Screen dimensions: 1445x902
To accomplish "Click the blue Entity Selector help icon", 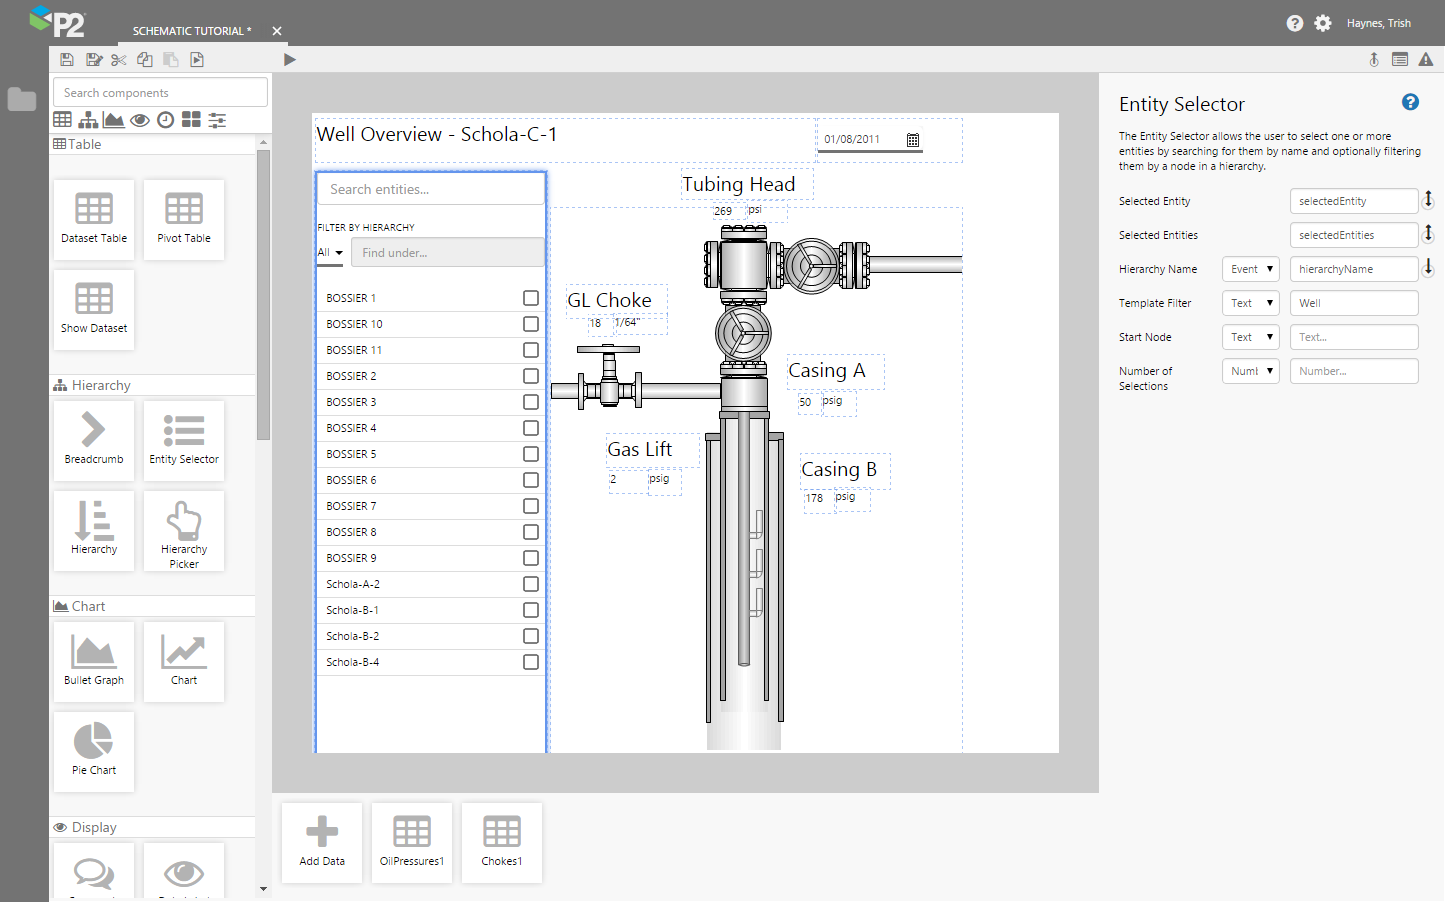I will (1410, 102).
